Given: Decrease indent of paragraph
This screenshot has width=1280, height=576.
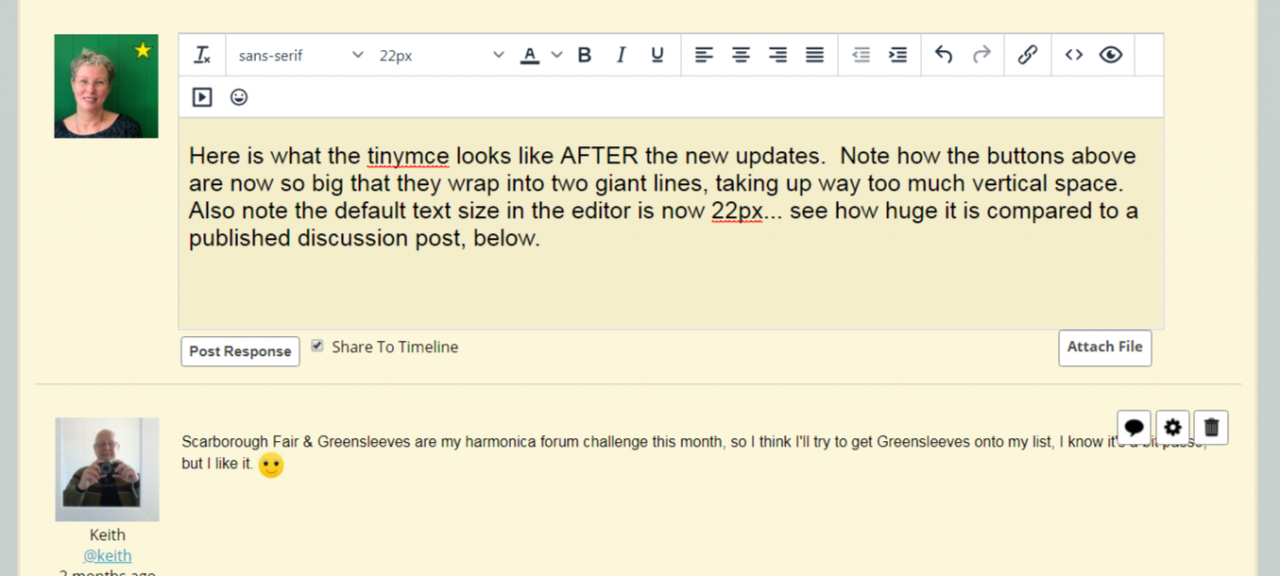Looking at the screenshot, I should tap(861, 56).
